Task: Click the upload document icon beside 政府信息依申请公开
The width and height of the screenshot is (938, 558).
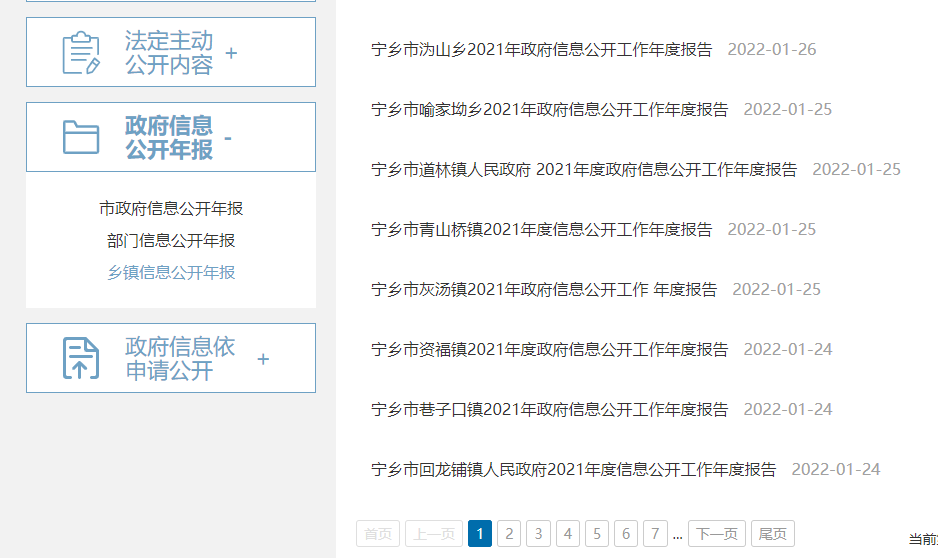Action: (x=81, y=358)
